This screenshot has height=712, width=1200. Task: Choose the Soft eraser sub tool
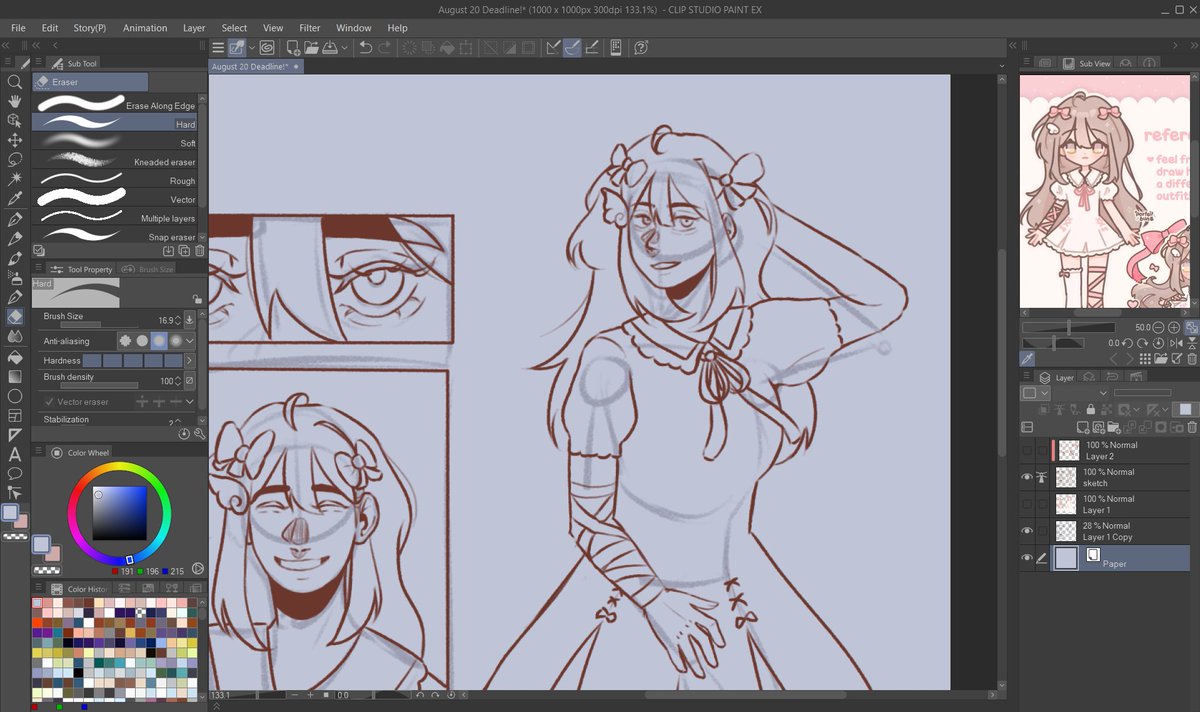(x=115, y=143)
